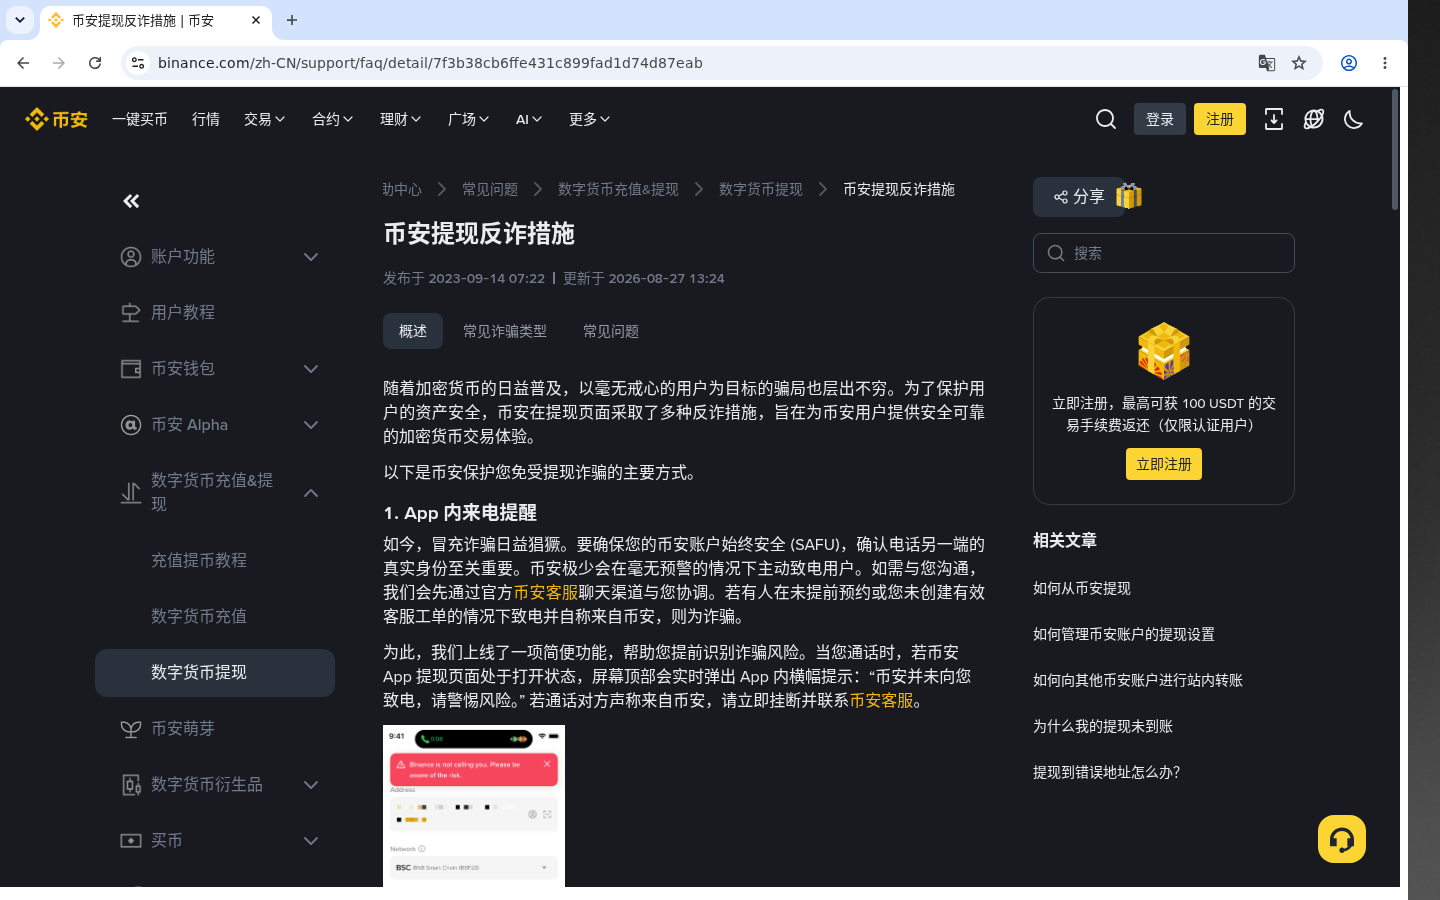Expand the 账户功能 sidebar section
Viewport: 1440px width, 900px height.
click(x=311, y=257)
